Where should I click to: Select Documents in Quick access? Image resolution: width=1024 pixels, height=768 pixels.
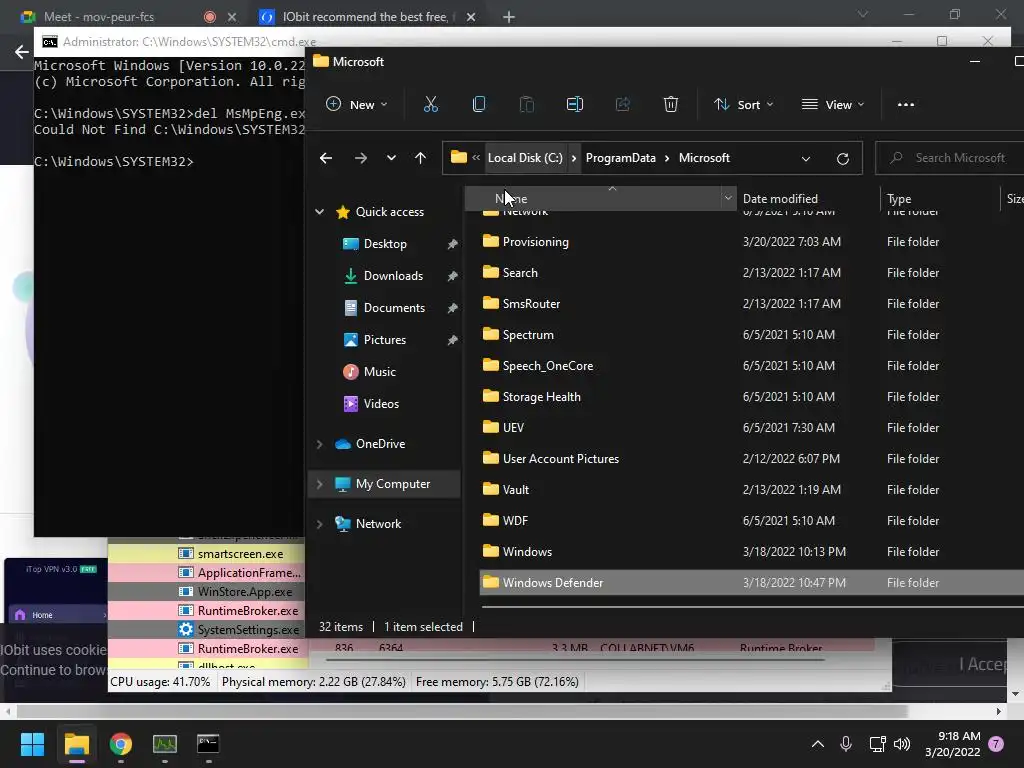tap(394, 308)
